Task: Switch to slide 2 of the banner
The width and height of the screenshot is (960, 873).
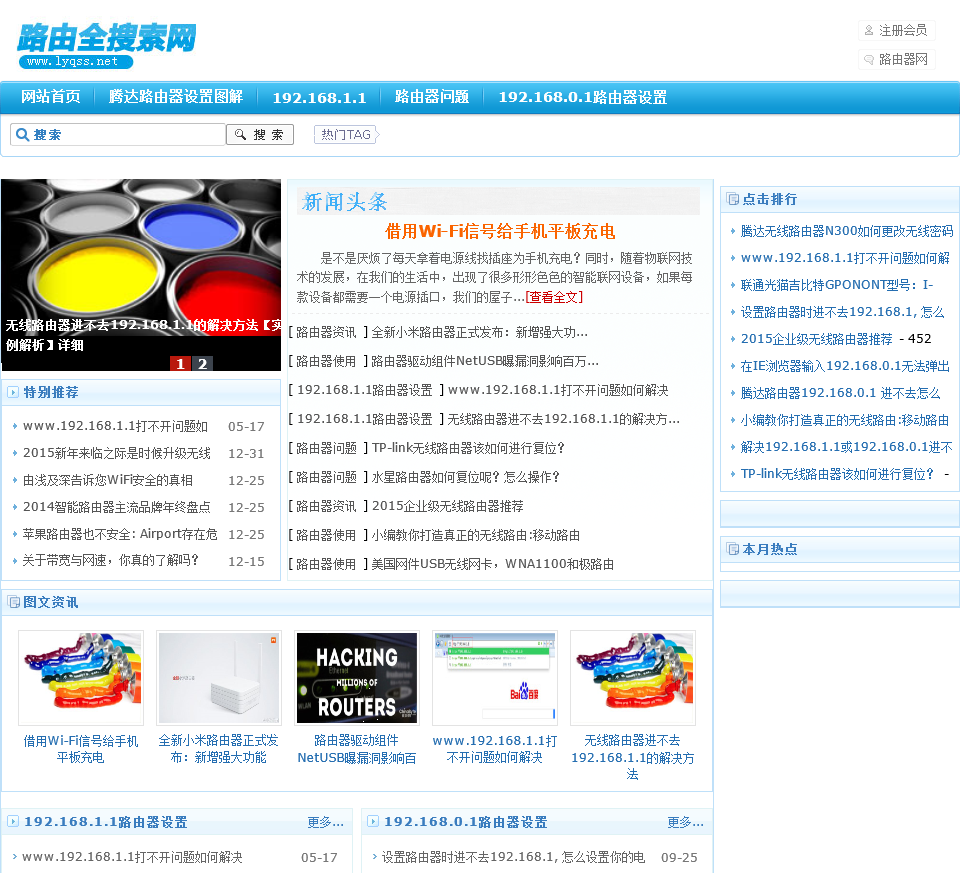Action: click(x=203, y=364)
